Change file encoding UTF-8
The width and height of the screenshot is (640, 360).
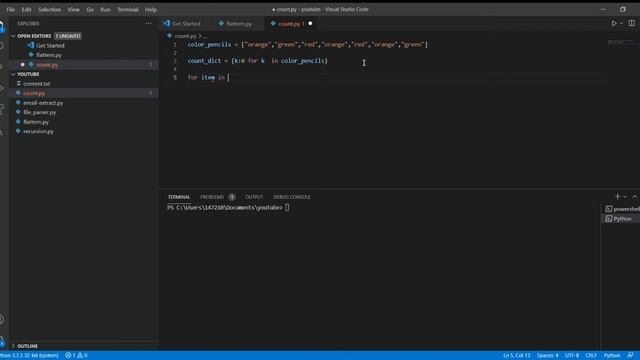(x=572, y=356)
